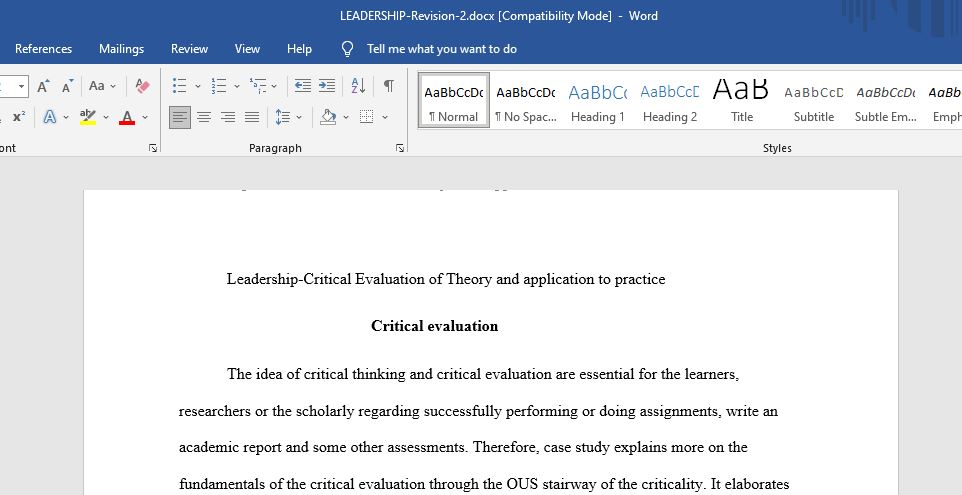Image resolution: width=962 pixels, height=495 pixels.
Task: Decrease paragraph indent
Action: pyautogui.click(x=302, y=86)
